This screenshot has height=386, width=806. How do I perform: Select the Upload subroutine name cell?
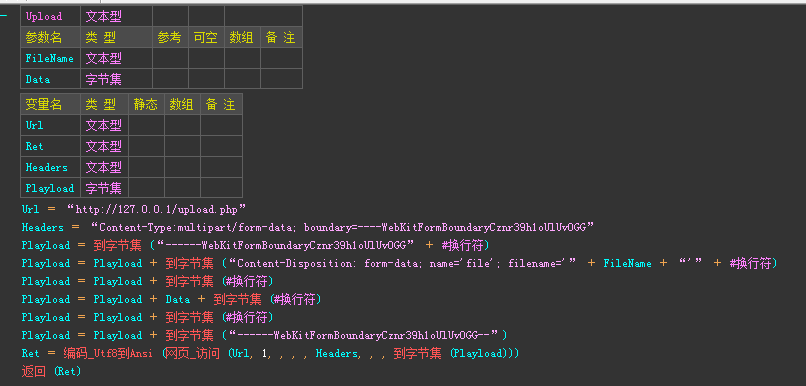coord(50,16)
